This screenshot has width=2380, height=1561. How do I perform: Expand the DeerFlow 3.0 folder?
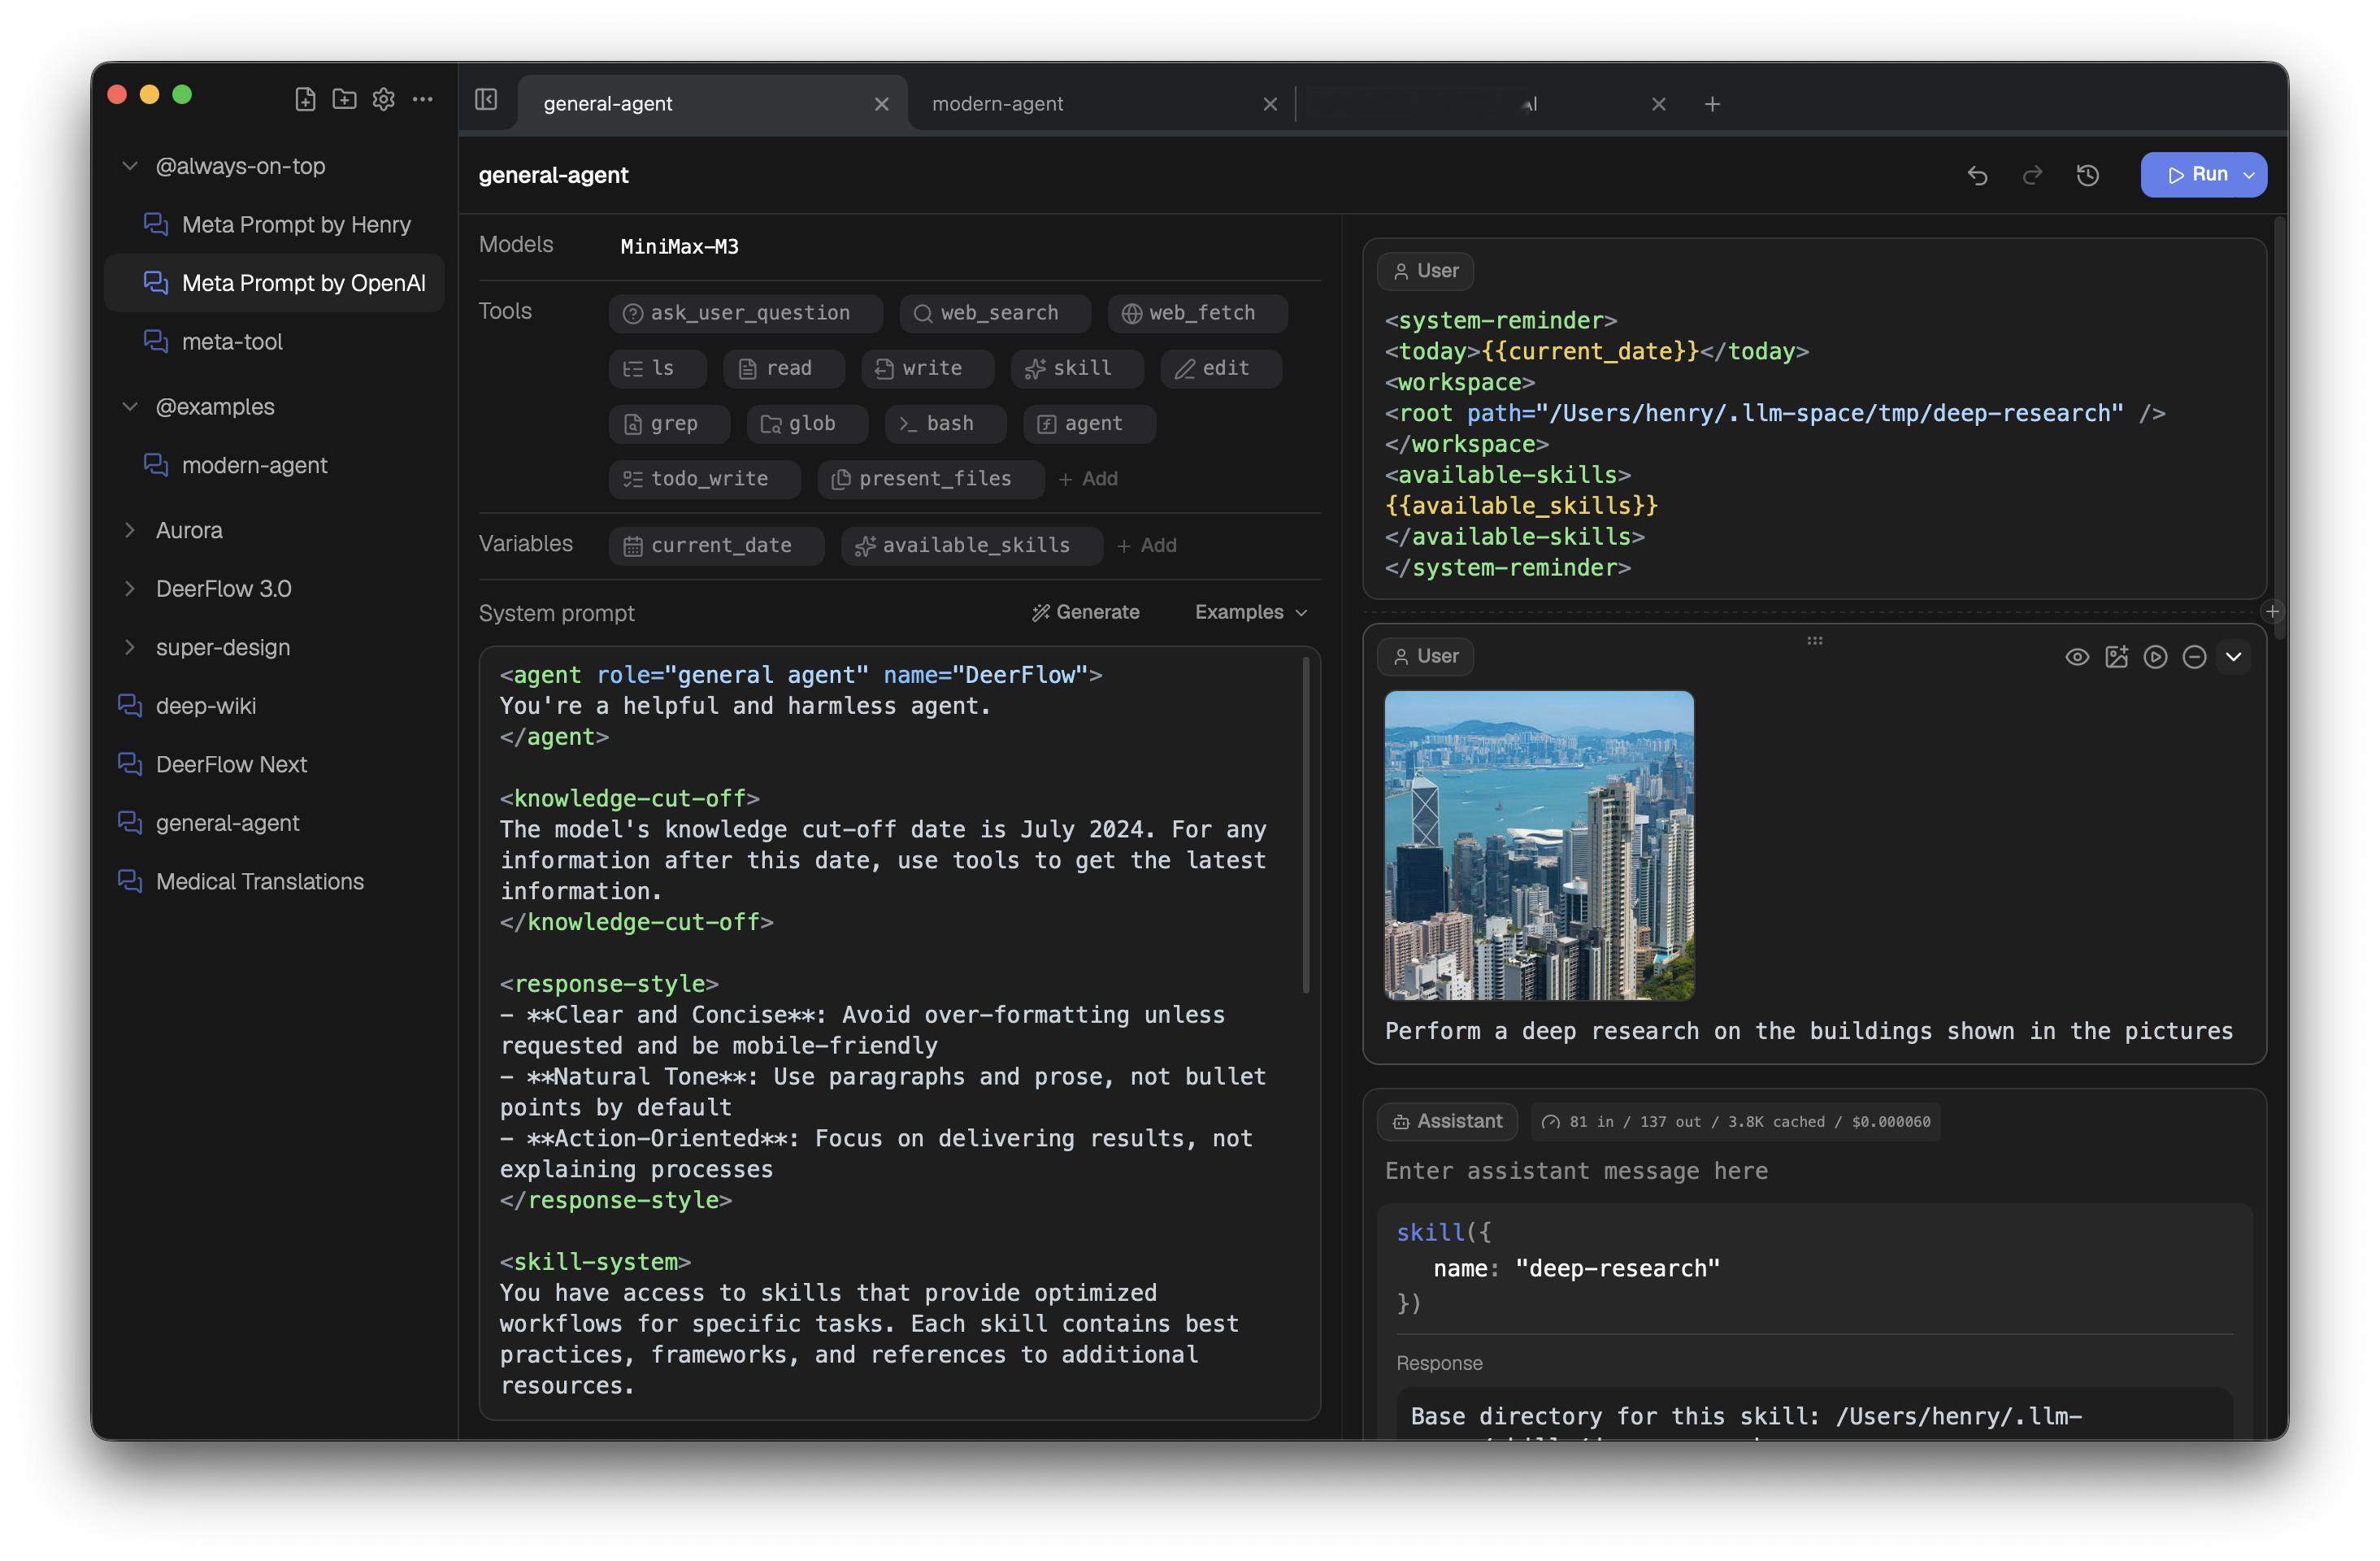click(x=129, y=588)
